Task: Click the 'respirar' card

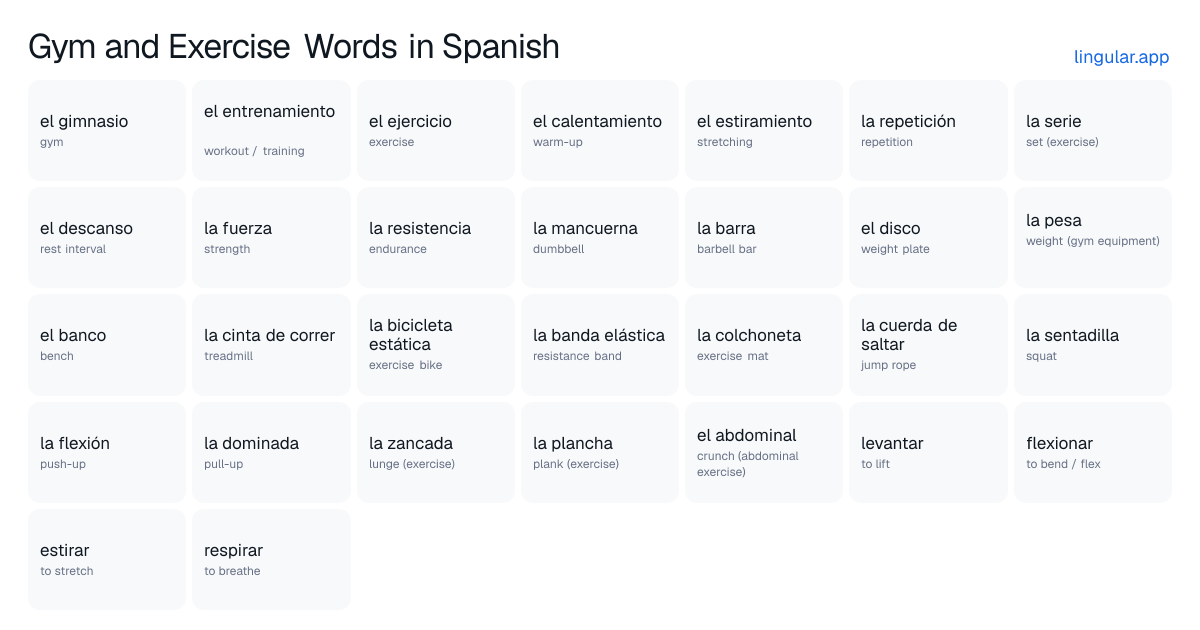Action: tap(271, 559)
